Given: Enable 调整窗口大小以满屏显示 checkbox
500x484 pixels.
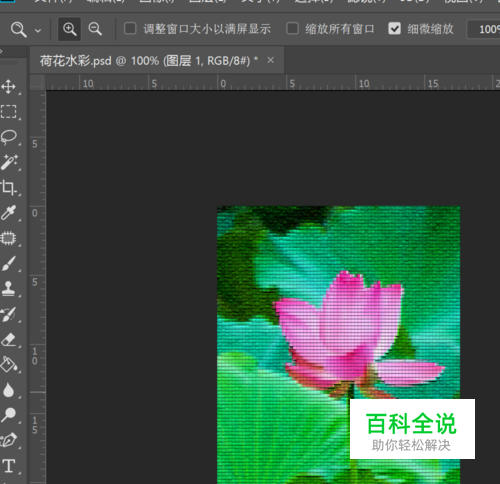Looking at the screenshot, I should 130,29.
